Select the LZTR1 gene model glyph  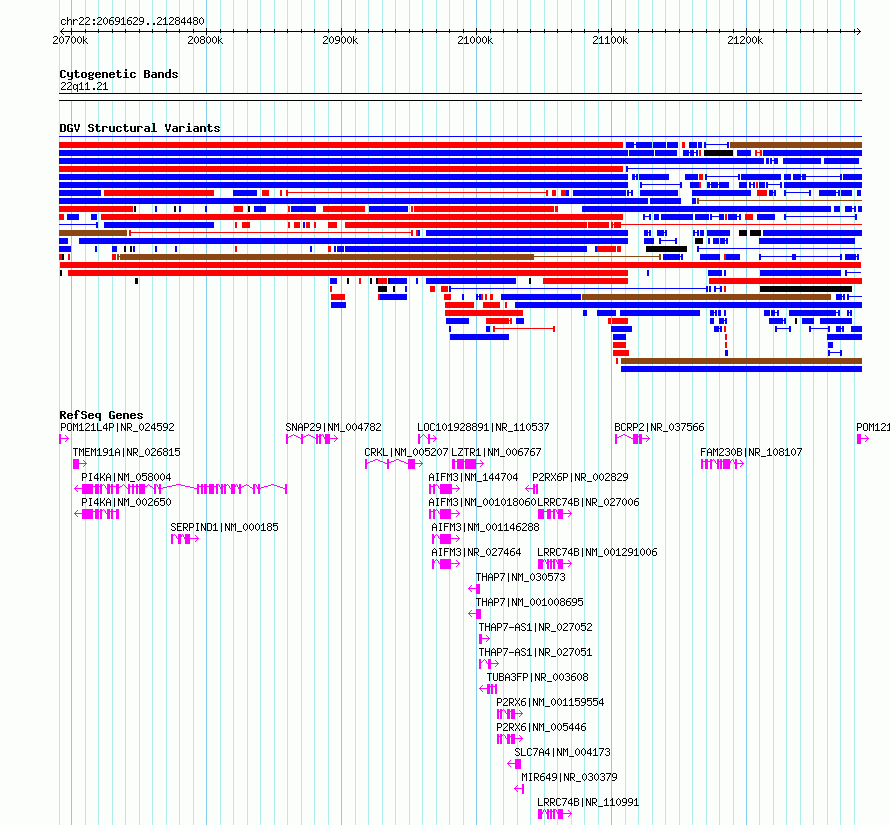click(468, 464)
